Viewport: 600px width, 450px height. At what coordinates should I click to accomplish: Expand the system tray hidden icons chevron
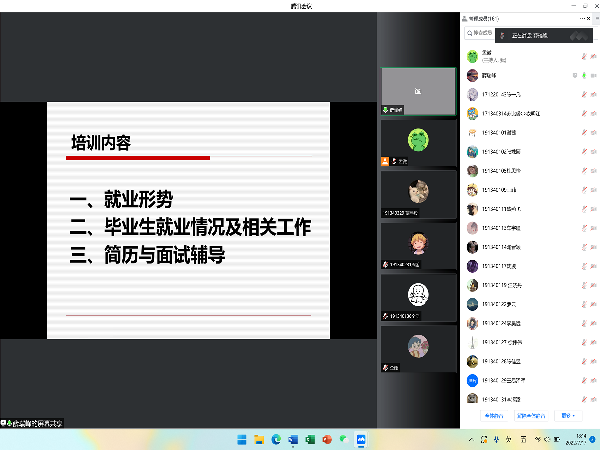pos(468,439)
